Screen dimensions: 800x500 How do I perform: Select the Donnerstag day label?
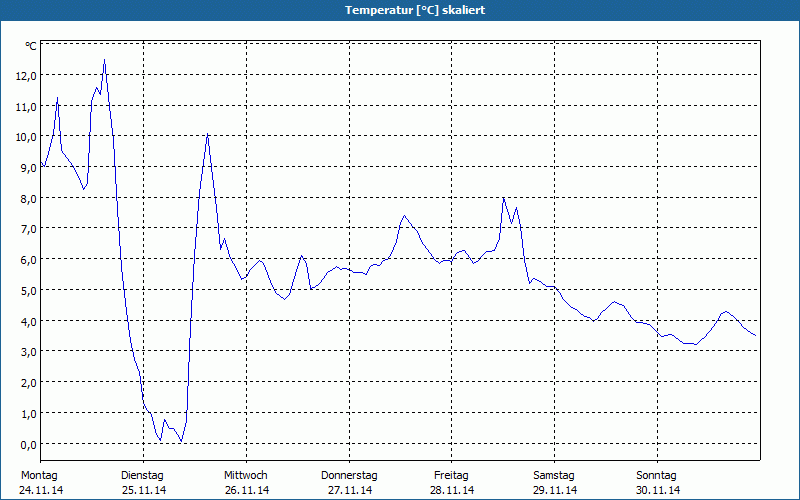click(x=349, y=476)
